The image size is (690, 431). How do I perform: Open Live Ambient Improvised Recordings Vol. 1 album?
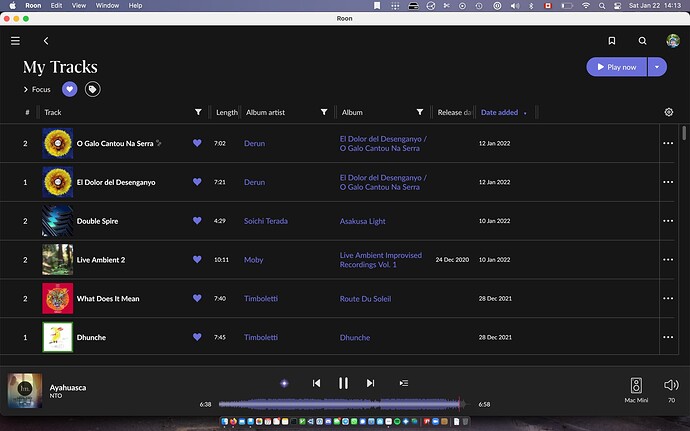tap(381, 260)
